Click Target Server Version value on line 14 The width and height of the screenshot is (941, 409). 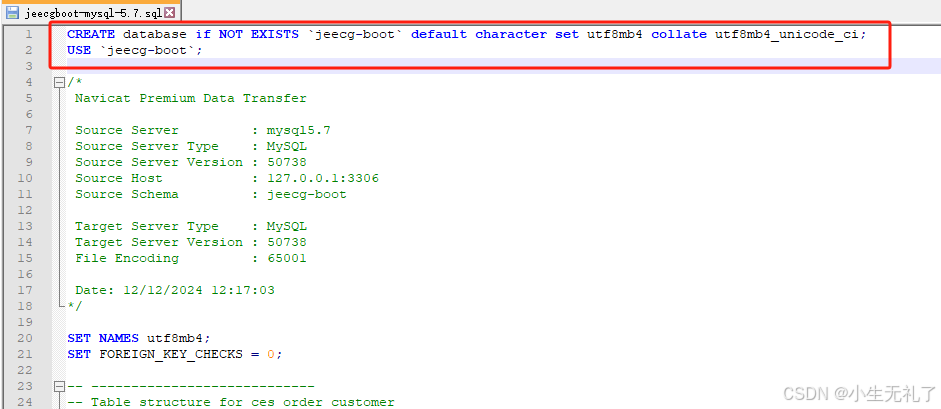click(287, 242)
